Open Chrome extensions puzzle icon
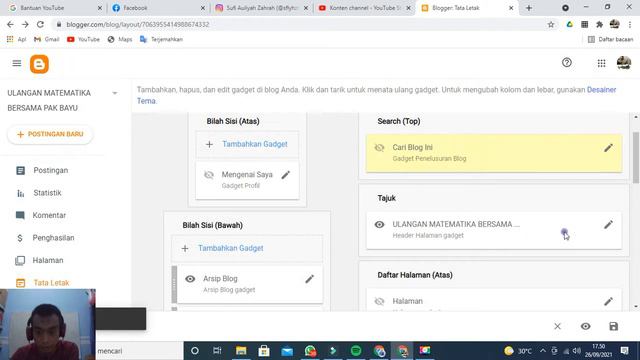 pyautogui.click(x=599, y=24)
